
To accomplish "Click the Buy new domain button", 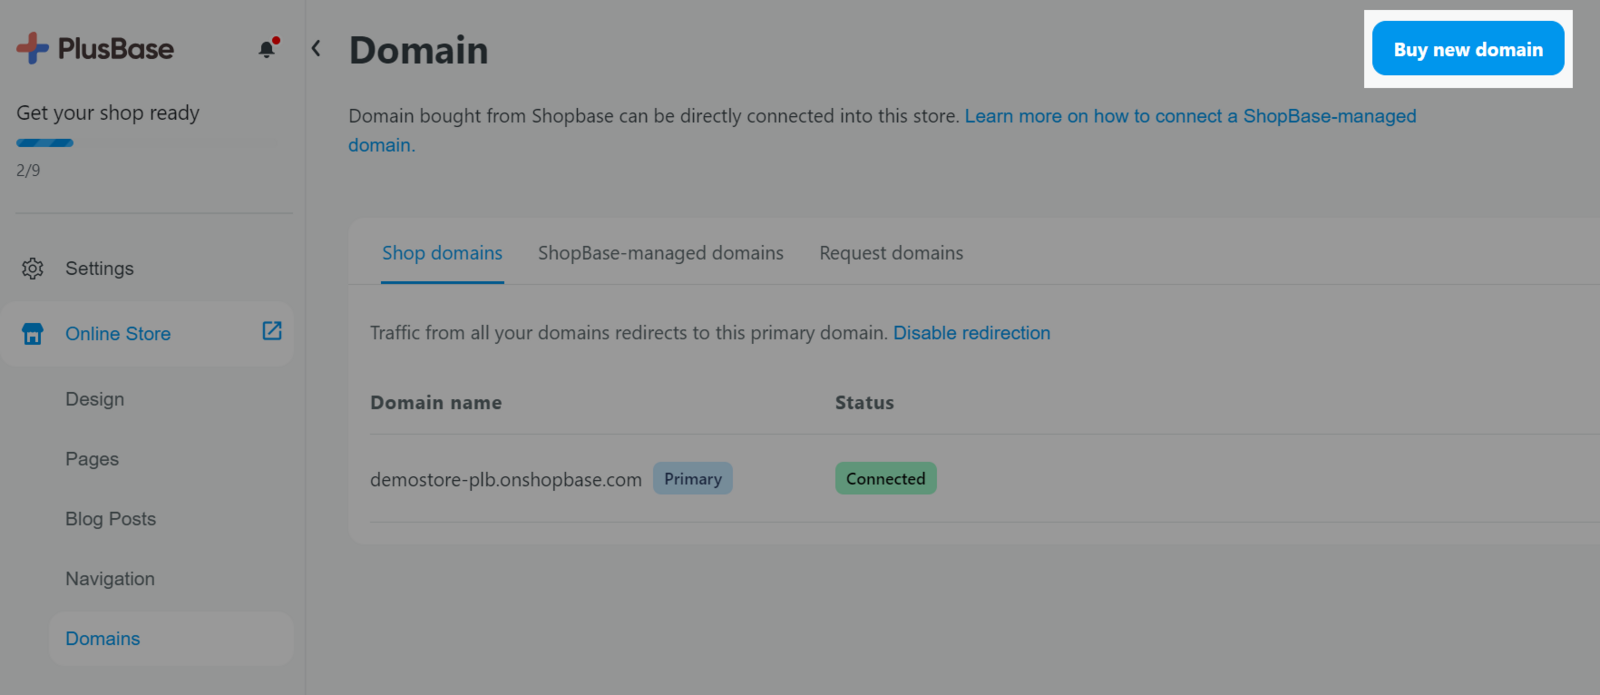I will [x=1467, y=49].
